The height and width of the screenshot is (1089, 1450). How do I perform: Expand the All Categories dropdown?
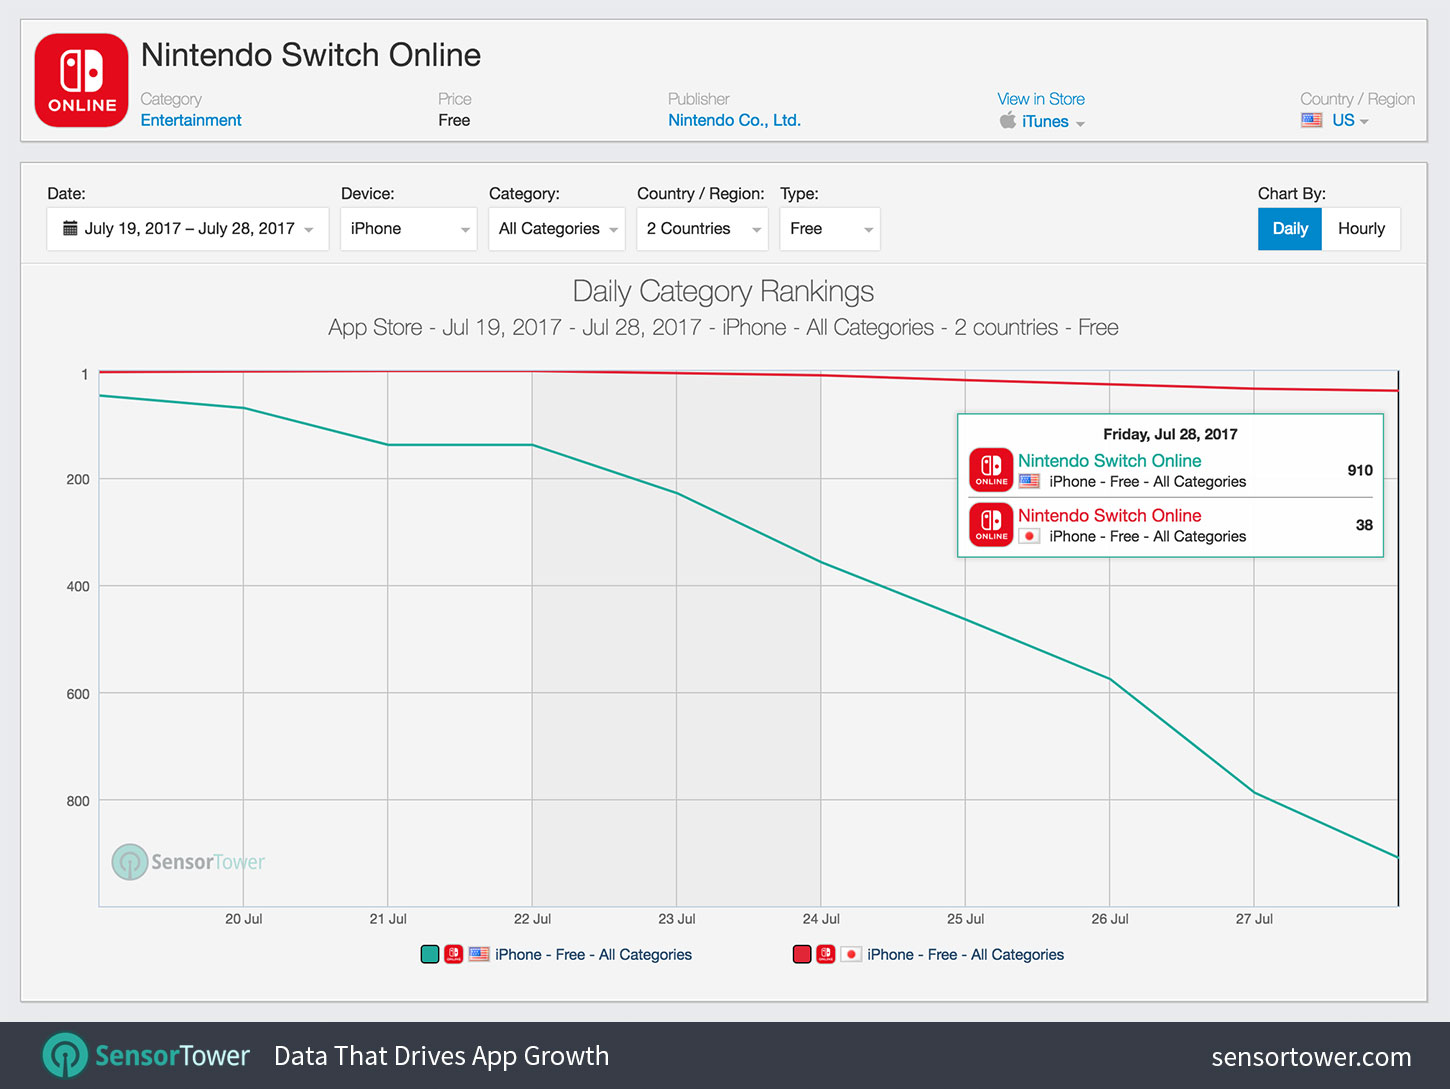coord(556,229)
